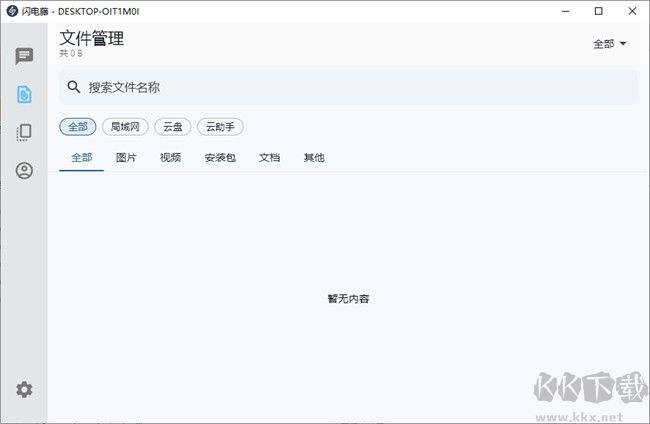Image resolution: width=650 pixels, height=424 pixels.
Task: Switch to the 图片 tab
Action: click(126, 157)
